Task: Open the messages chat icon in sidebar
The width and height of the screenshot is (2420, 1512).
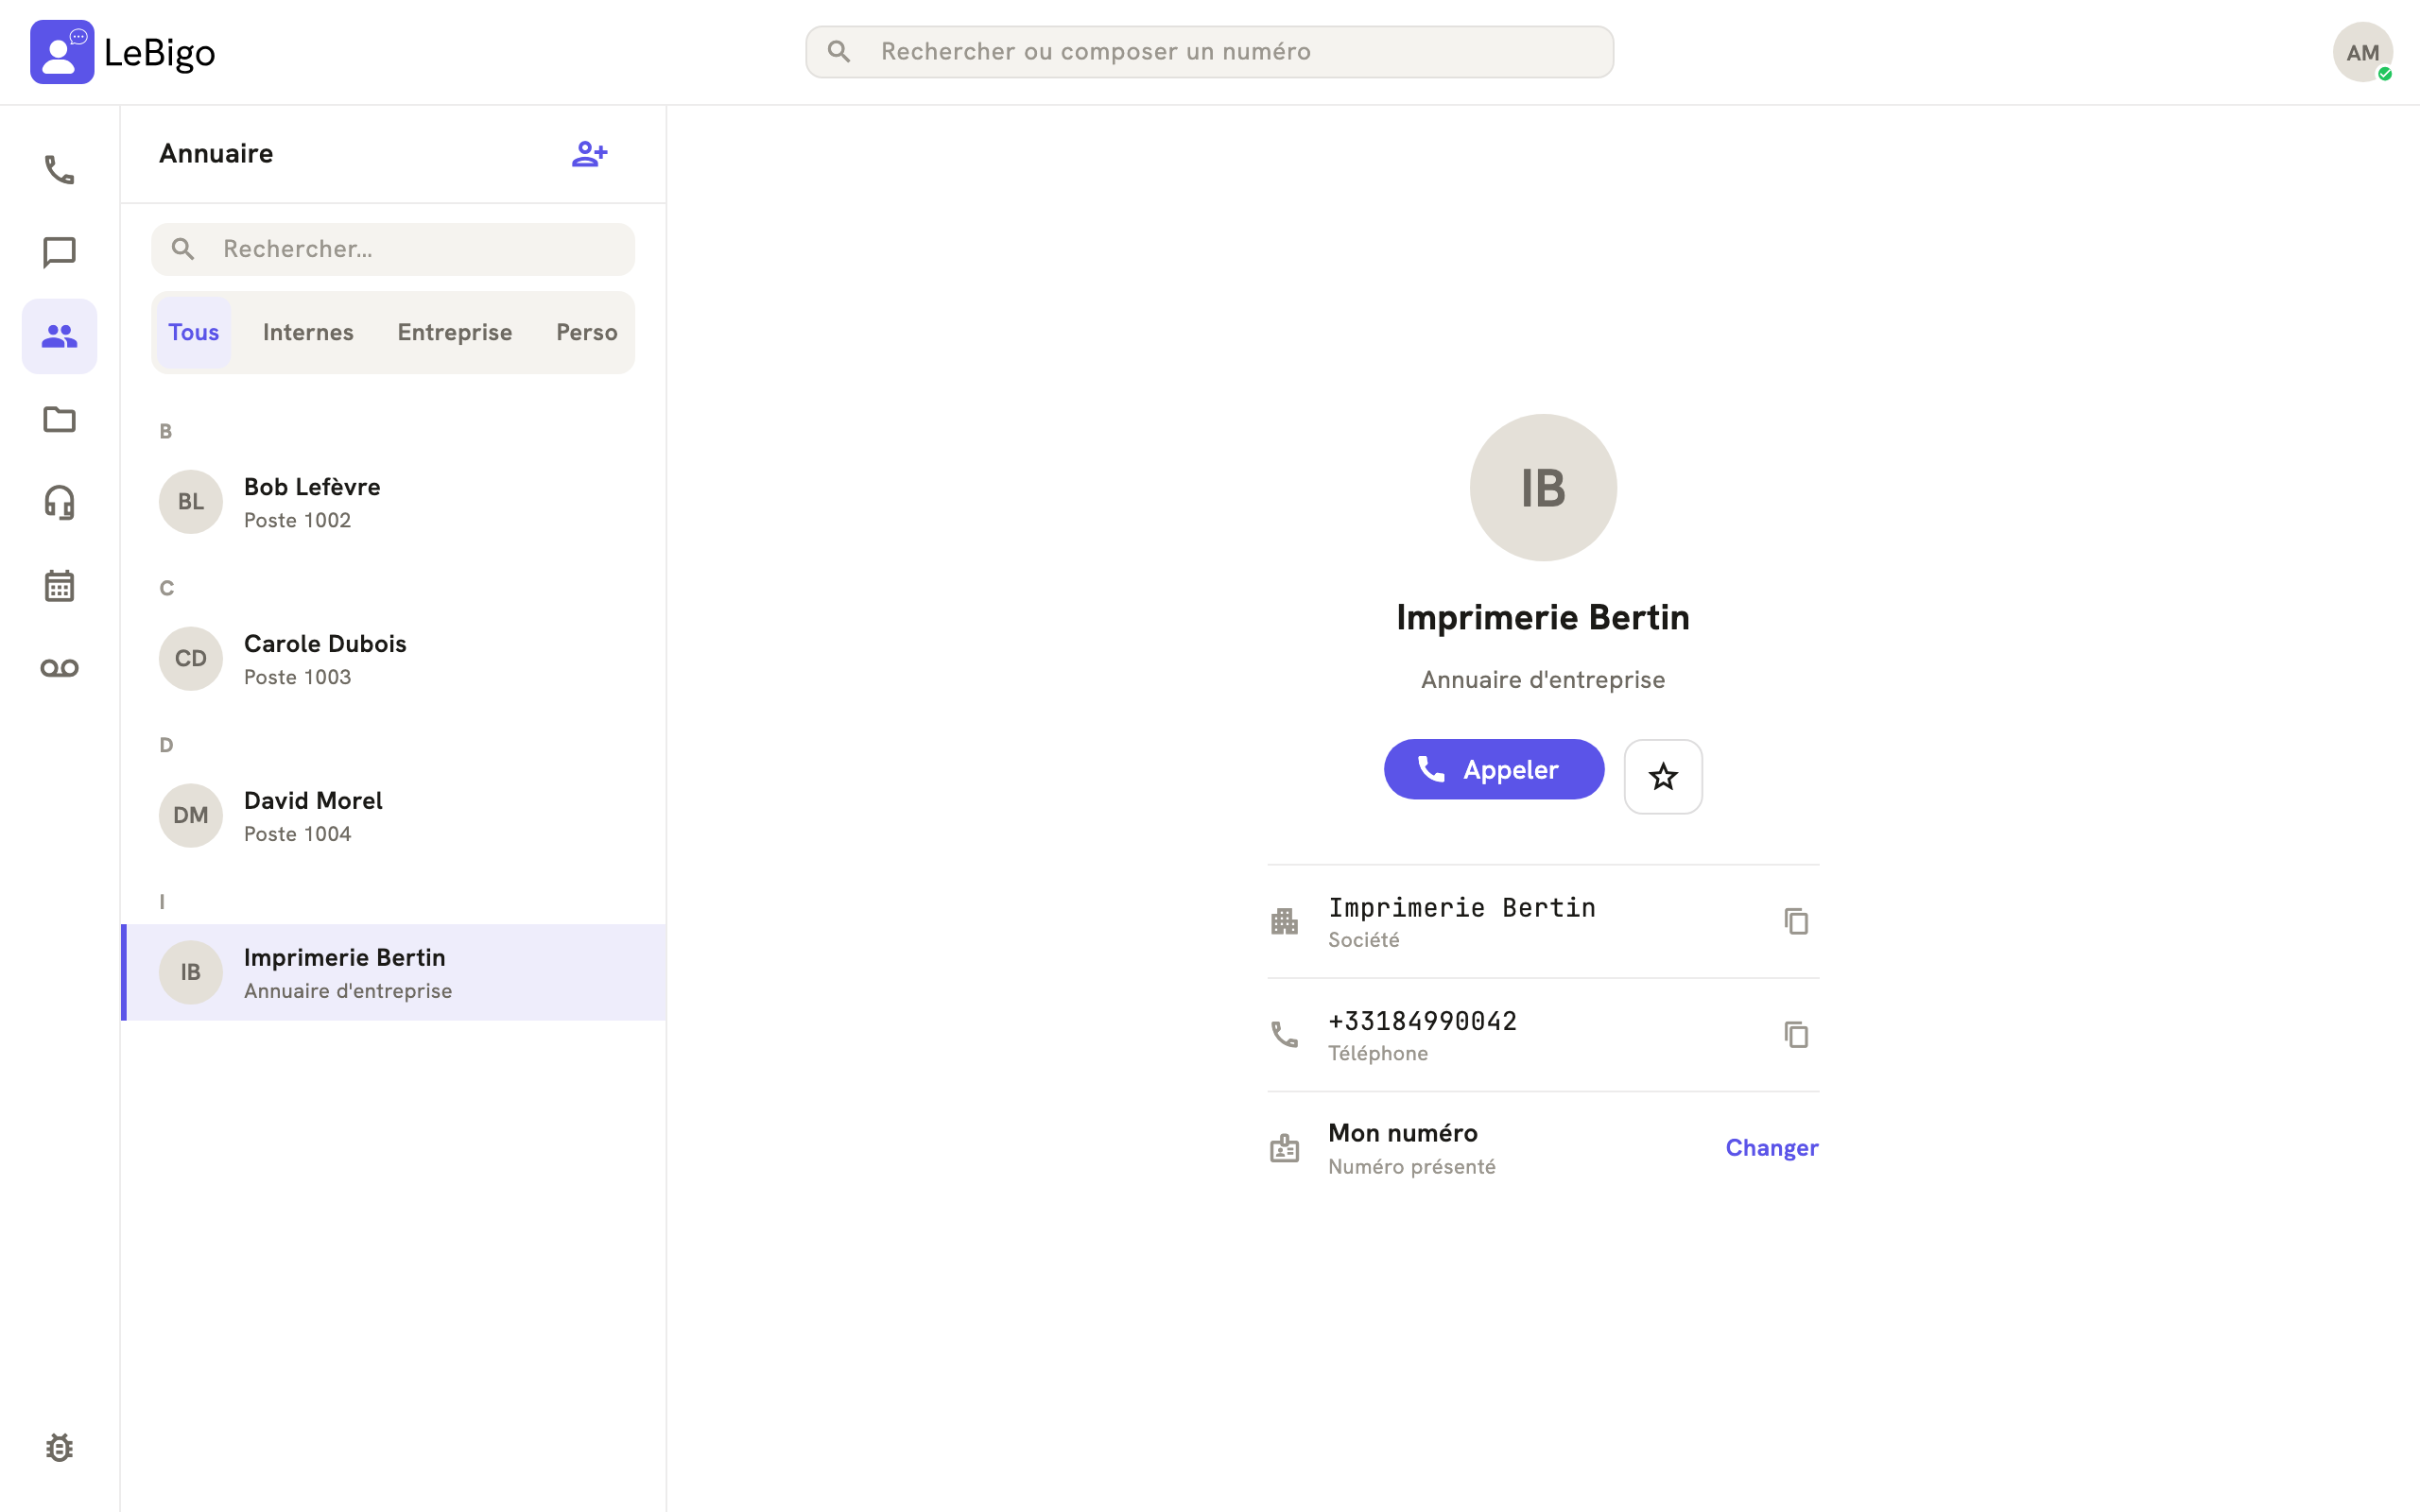Action: pyautogui.click(x=59, y=253)
